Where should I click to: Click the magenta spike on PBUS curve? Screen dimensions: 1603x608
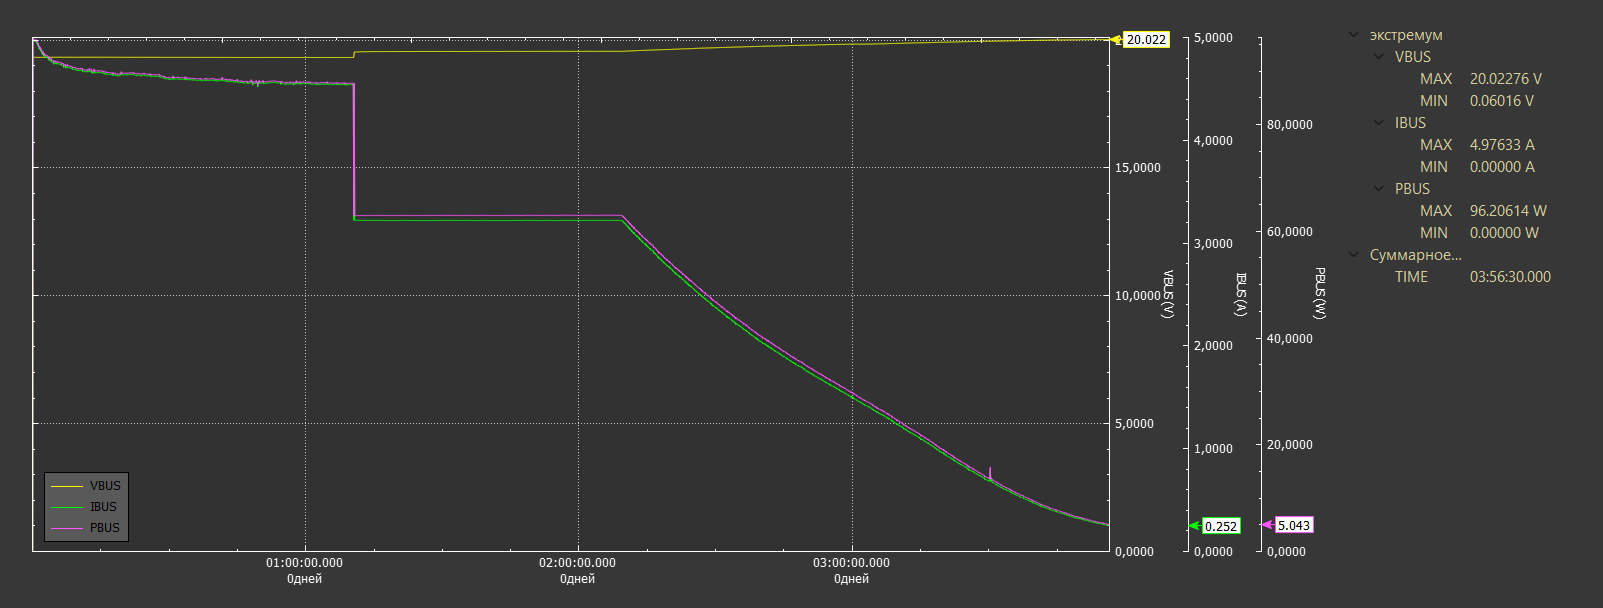[990, 472]
